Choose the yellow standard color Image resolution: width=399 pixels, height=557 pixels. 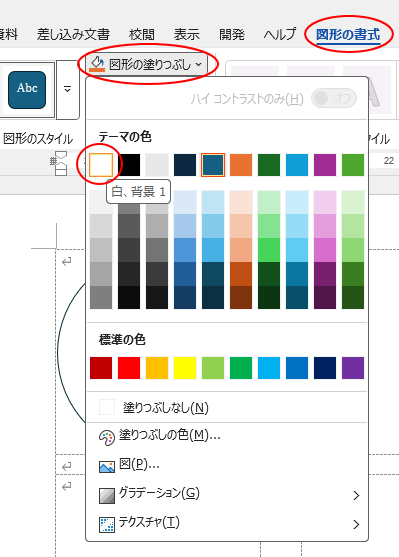pyautogui.click(x=185, y=368)
